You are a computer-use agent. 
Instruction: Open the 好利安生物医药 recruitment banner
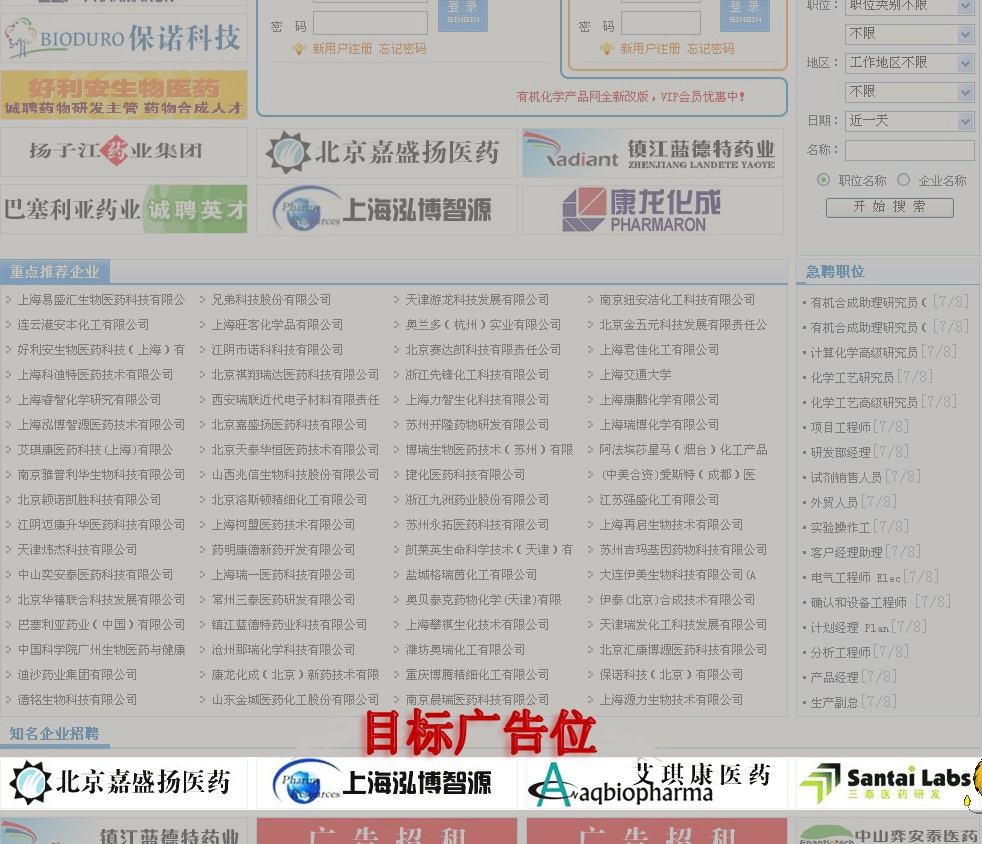click(x=124, y=95)
